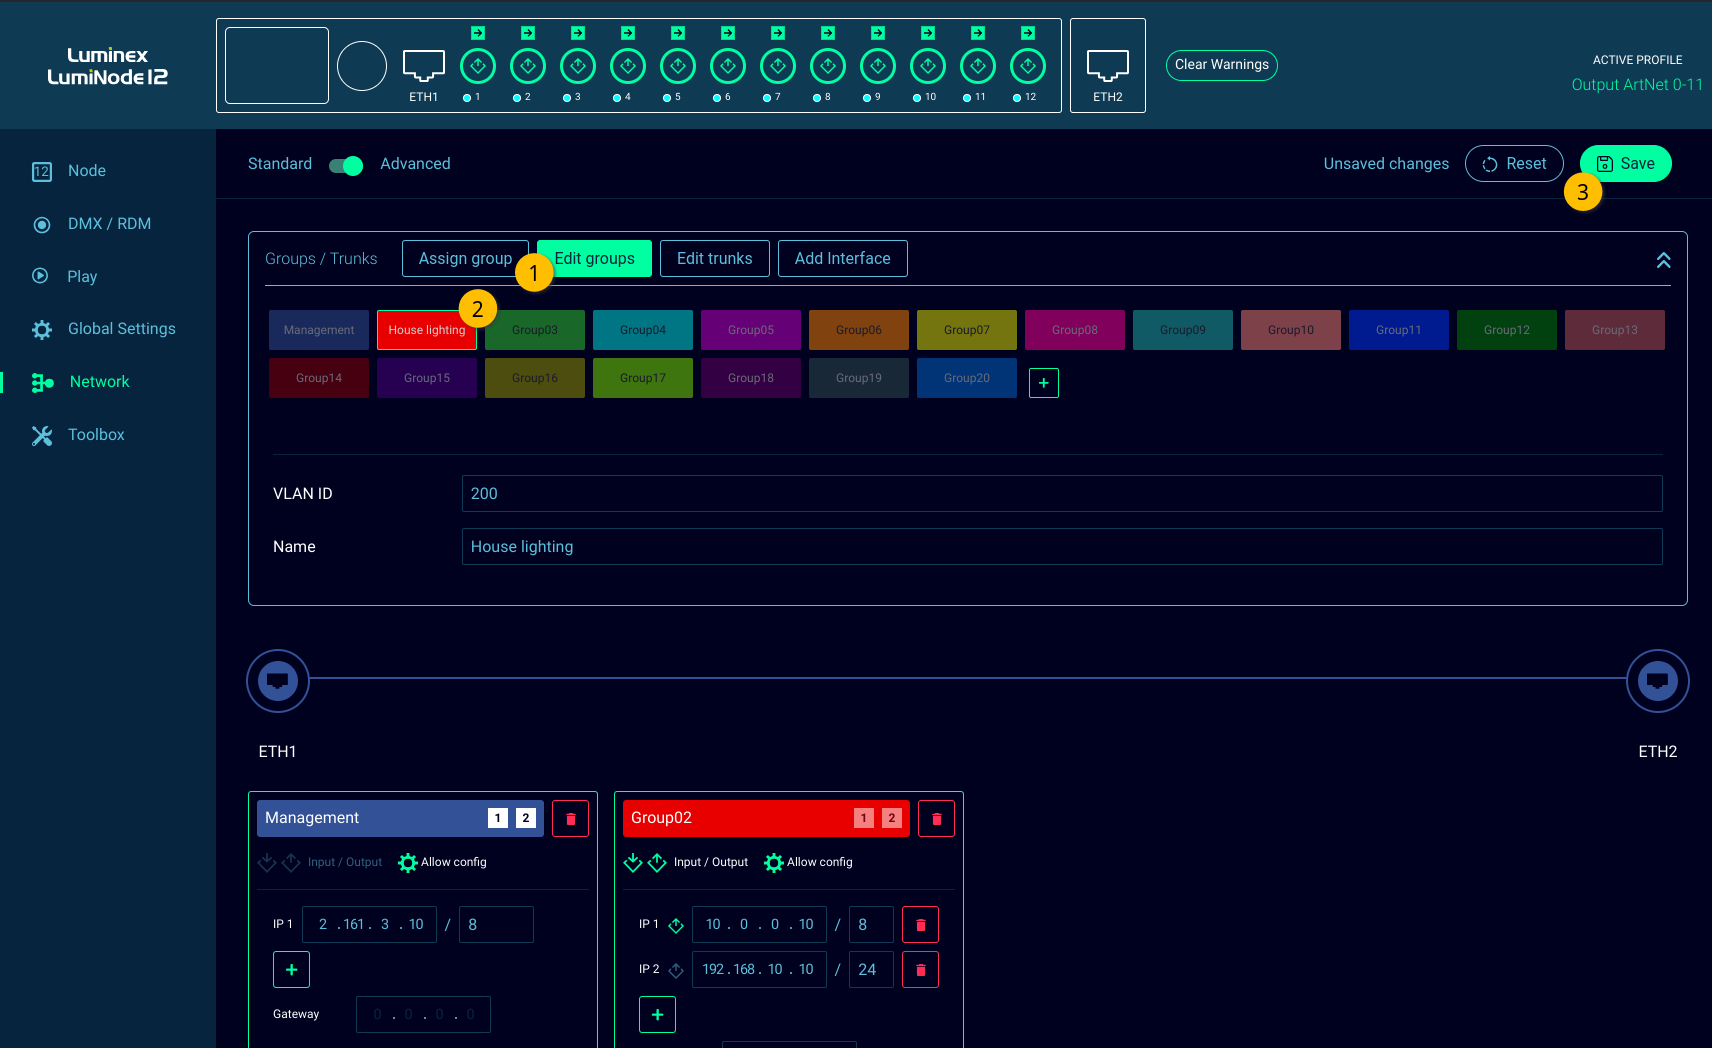This screenshot has height=1048, width=1712.
Task: Save the unsaved changes
Action: [1625, 164]
